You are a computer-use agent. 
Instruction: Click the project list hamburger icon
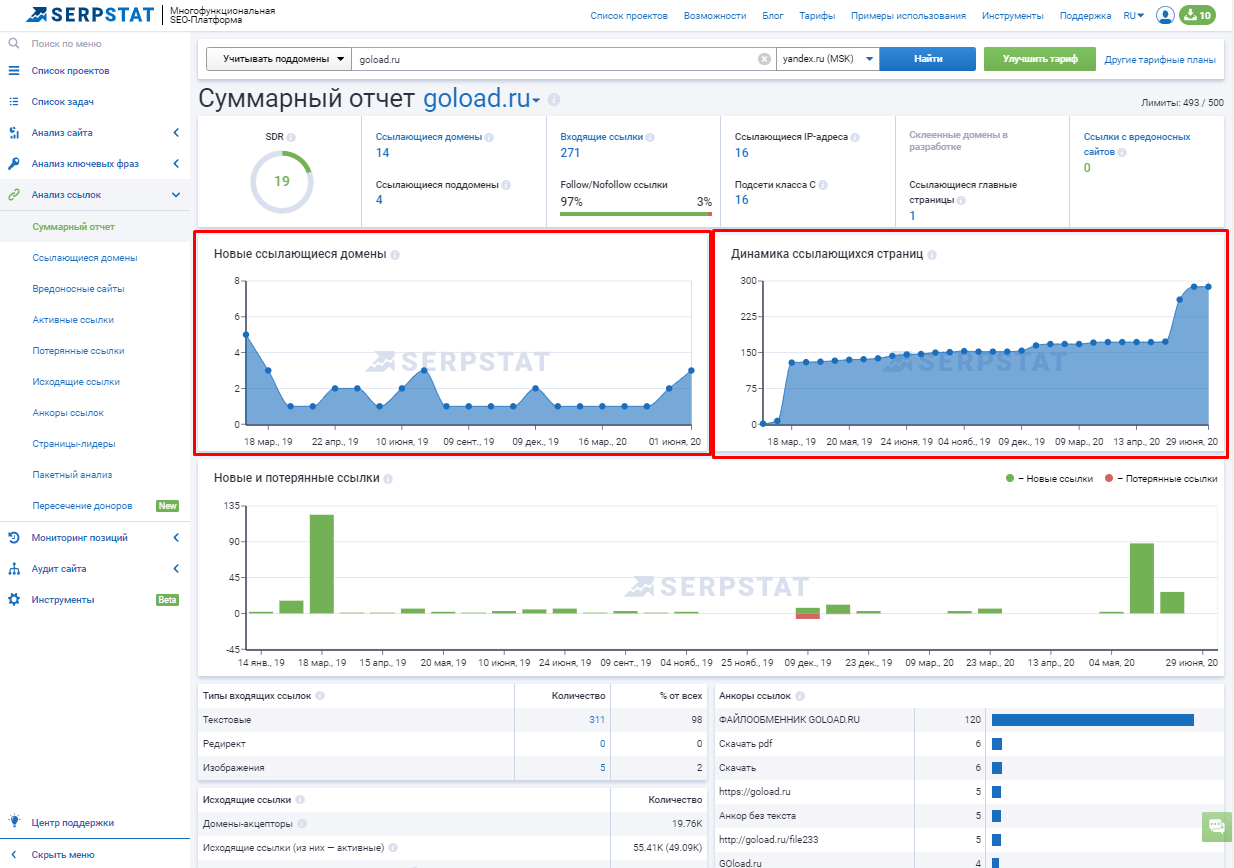(x=14, y=71)
